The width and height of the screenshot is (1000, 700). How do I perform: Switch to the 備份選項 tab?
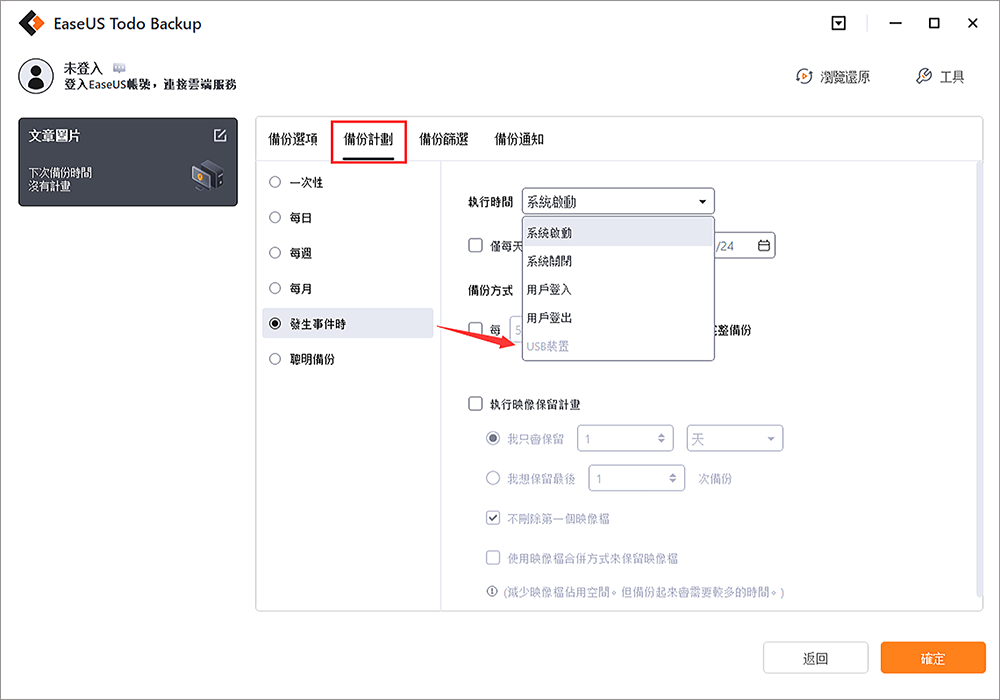coord(293,139)
